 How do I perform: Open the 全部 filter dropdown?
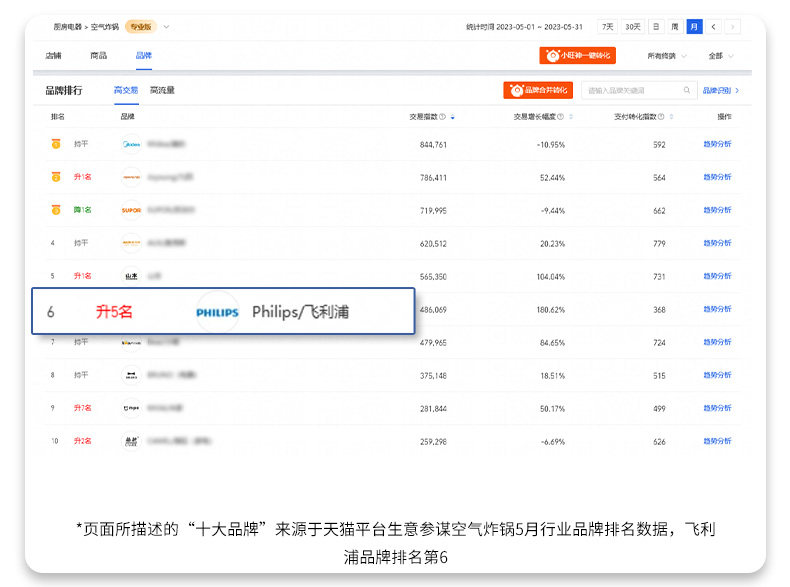coord(720,56)
